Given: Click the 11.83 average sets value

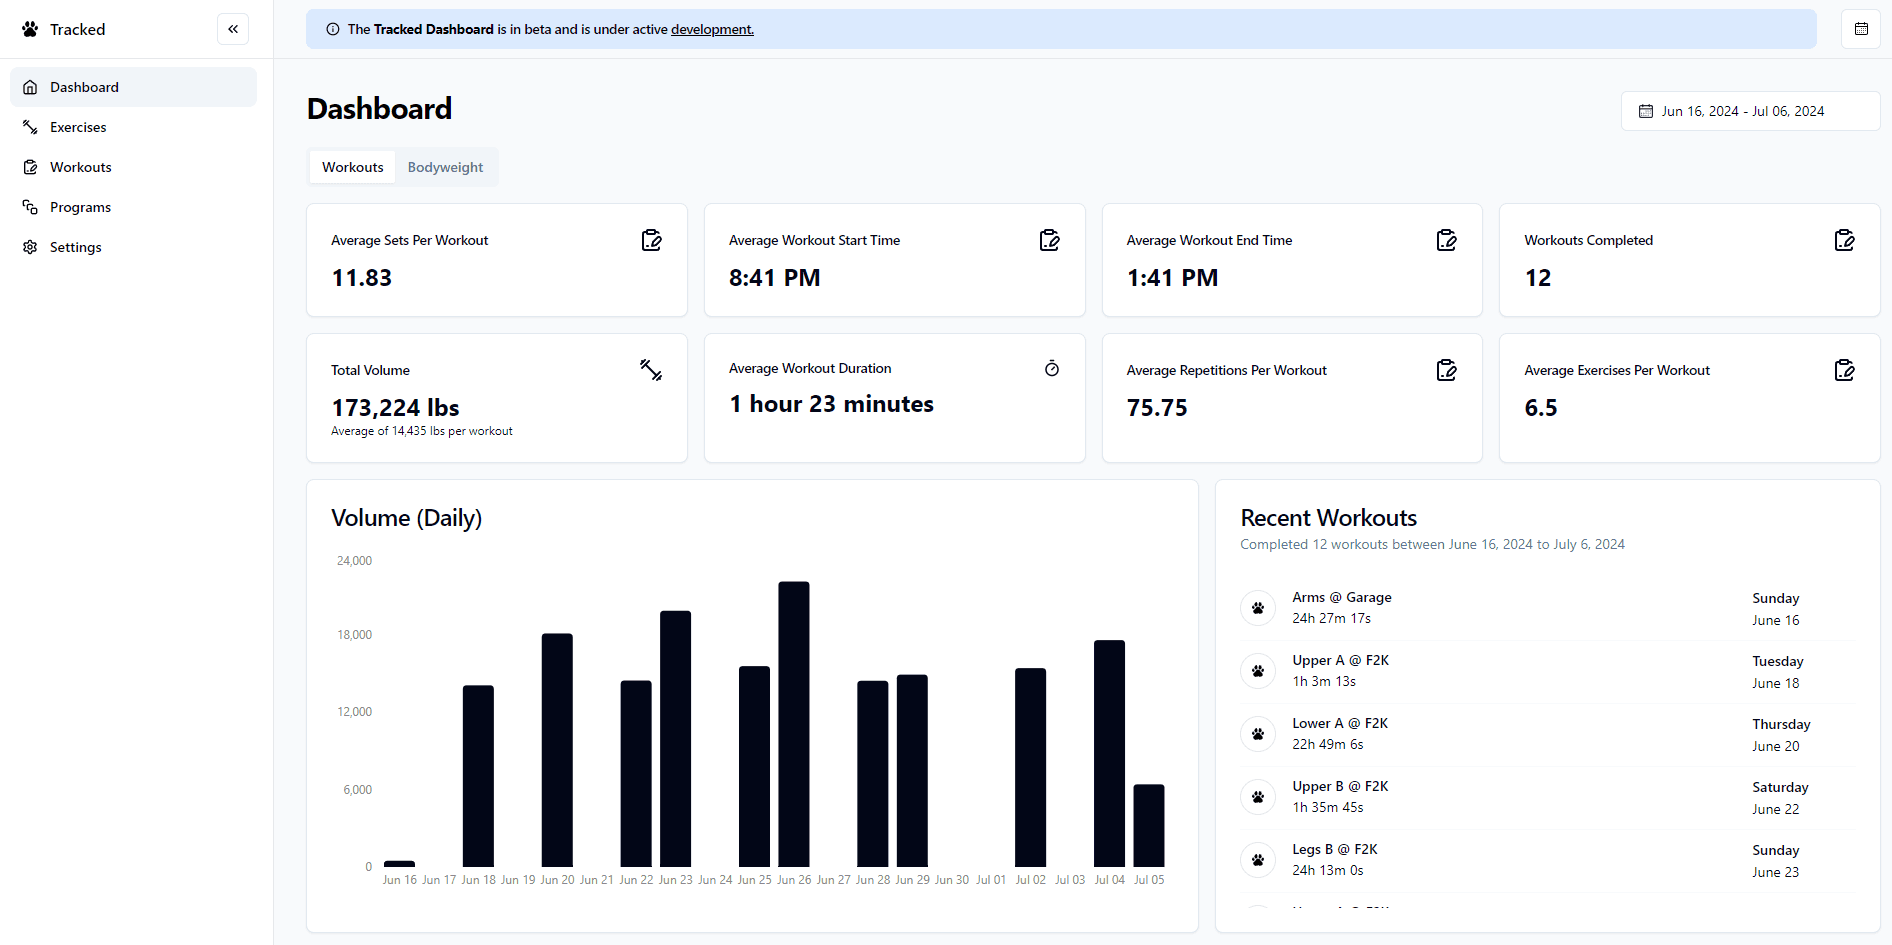Looking at the screenshot, I should click(x=362, y=278).
